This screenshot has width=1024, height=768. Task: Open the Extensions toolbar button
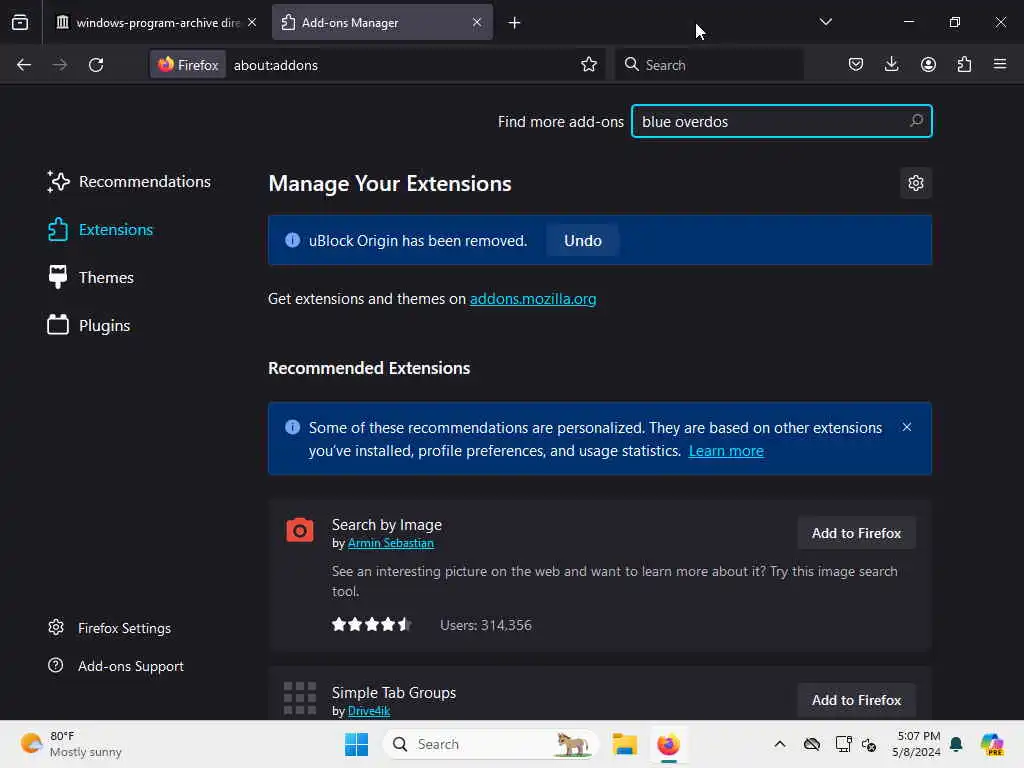coord(964,64)
